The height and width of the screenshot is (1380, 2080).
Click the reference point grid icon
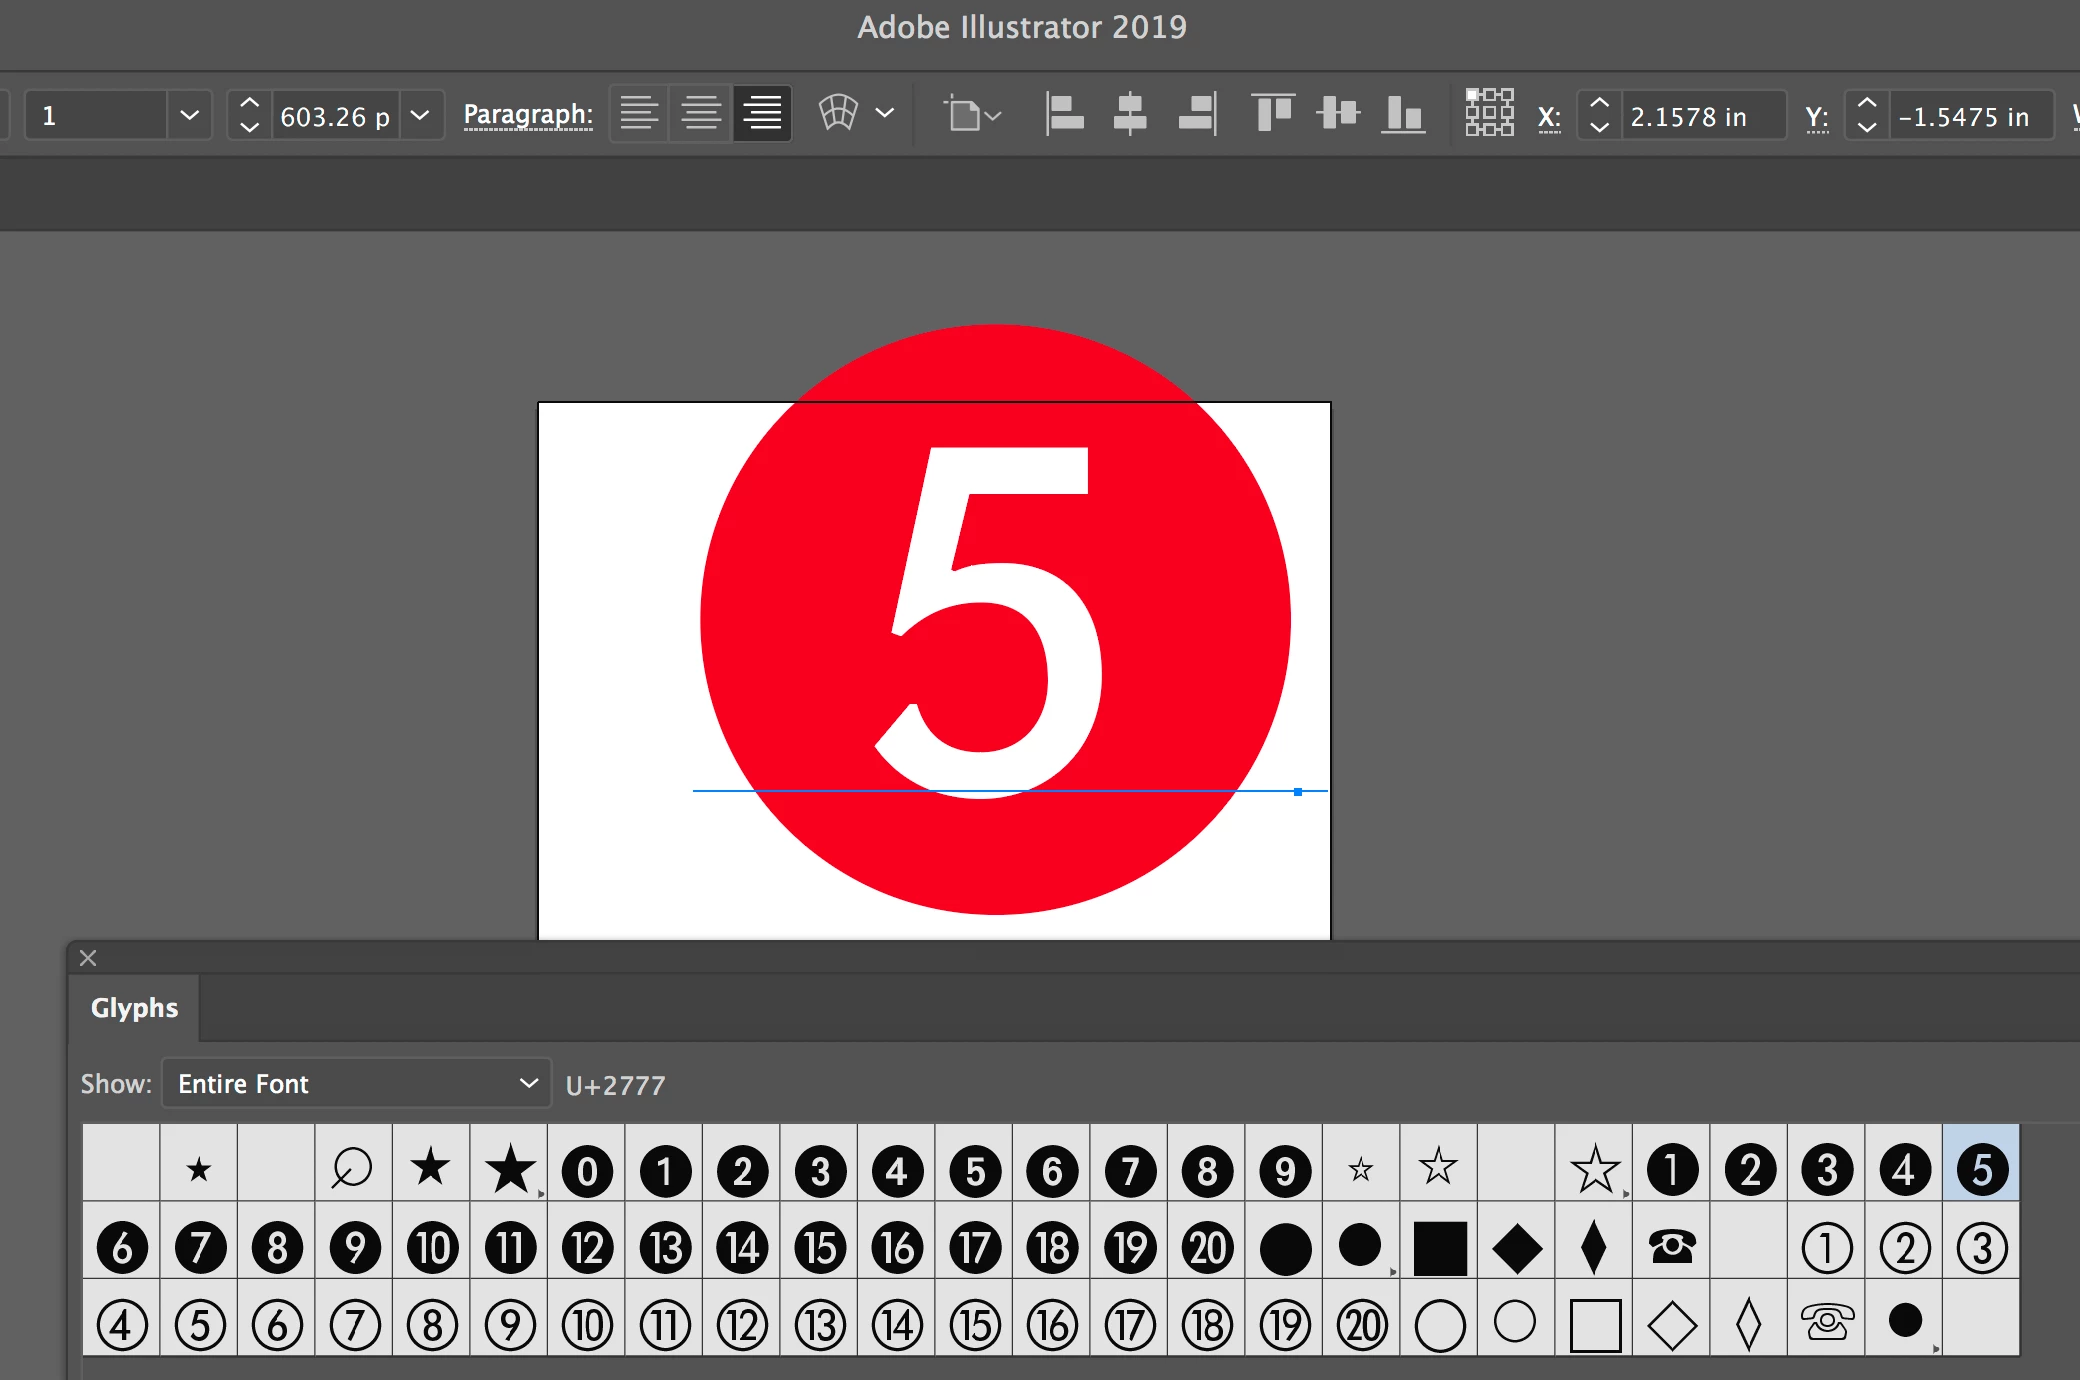click(1489, 113)
